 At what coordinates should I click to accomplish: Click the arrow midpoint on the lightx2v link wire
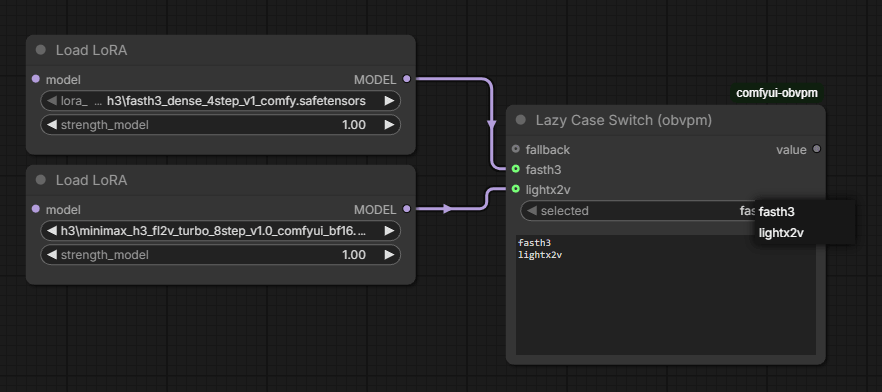(447, 209)
